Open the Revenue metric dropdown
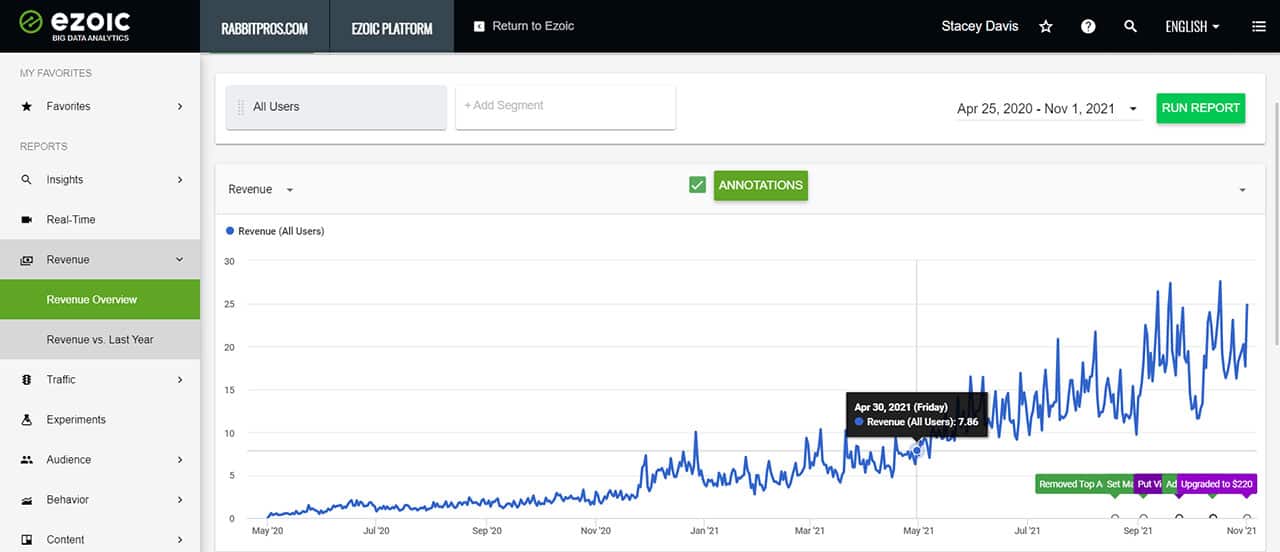Viewport: 1280px width, 552px height. point(261,189)
